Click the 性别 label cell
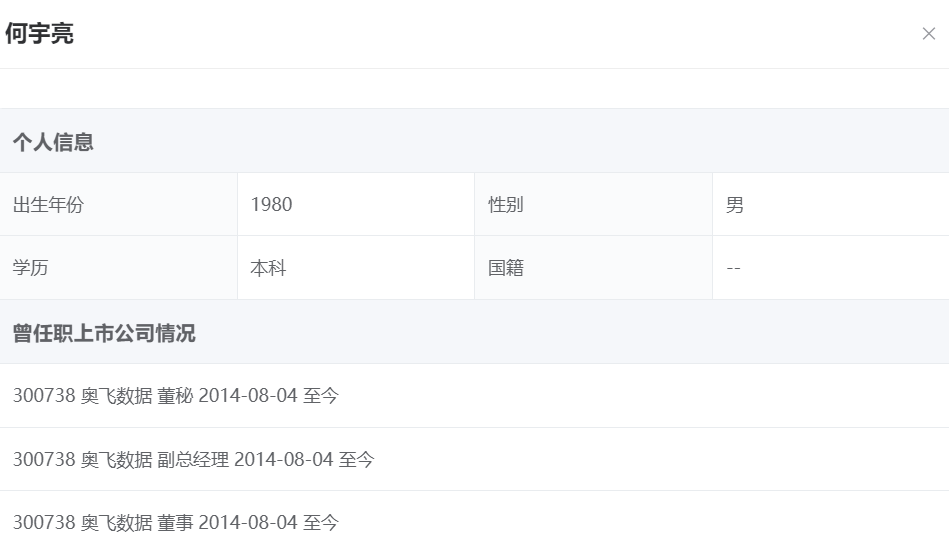 [506, 205]
